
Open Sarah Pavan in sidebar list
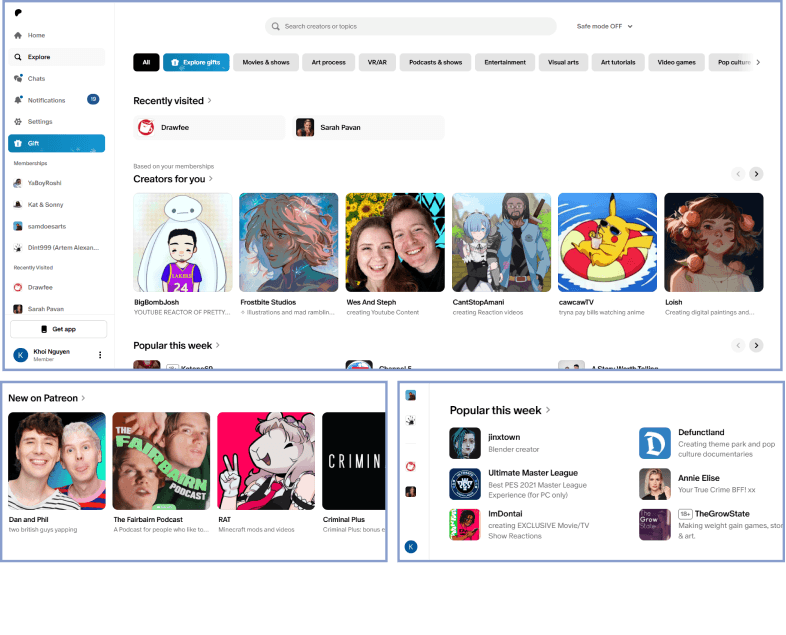57,309
